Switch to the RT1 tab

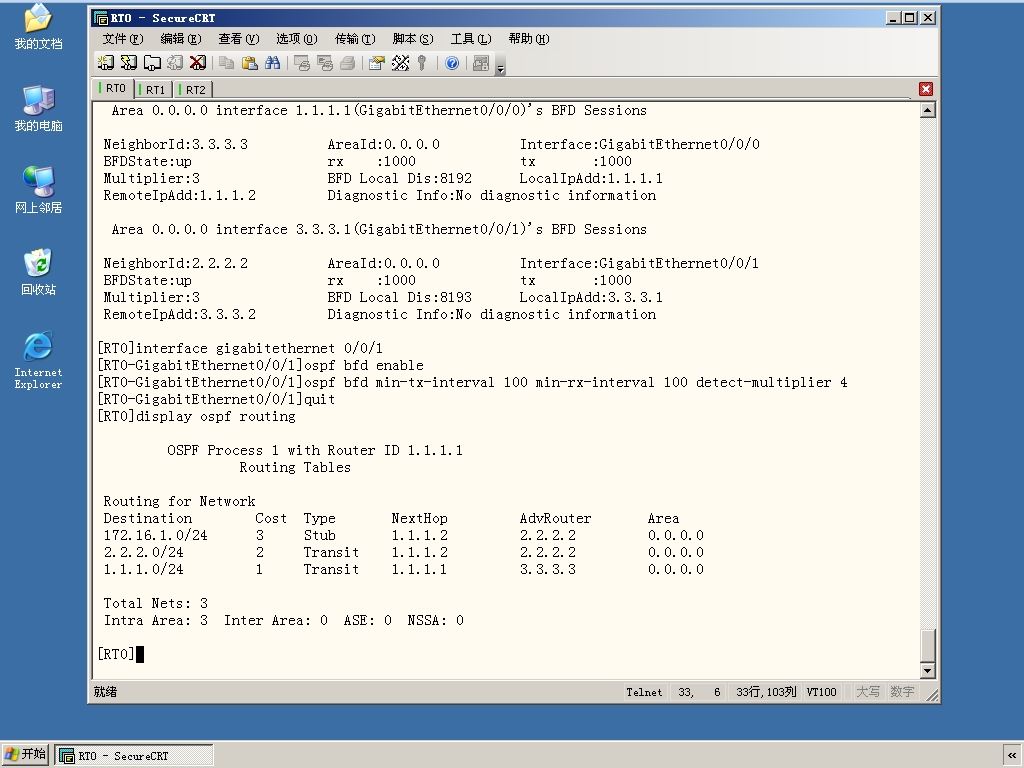154,89
